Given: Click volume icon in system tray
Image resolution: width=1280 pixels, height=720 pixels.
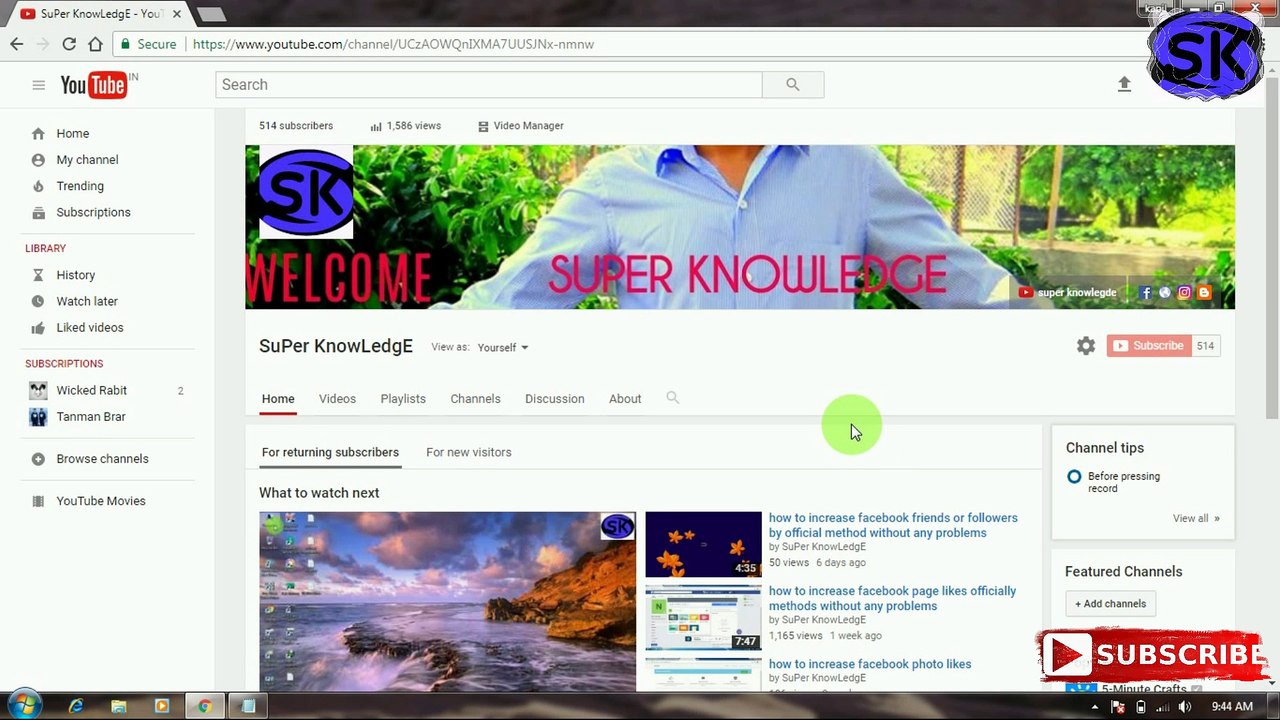Looking at the screenshot, I should click(x=1185, y=707).
